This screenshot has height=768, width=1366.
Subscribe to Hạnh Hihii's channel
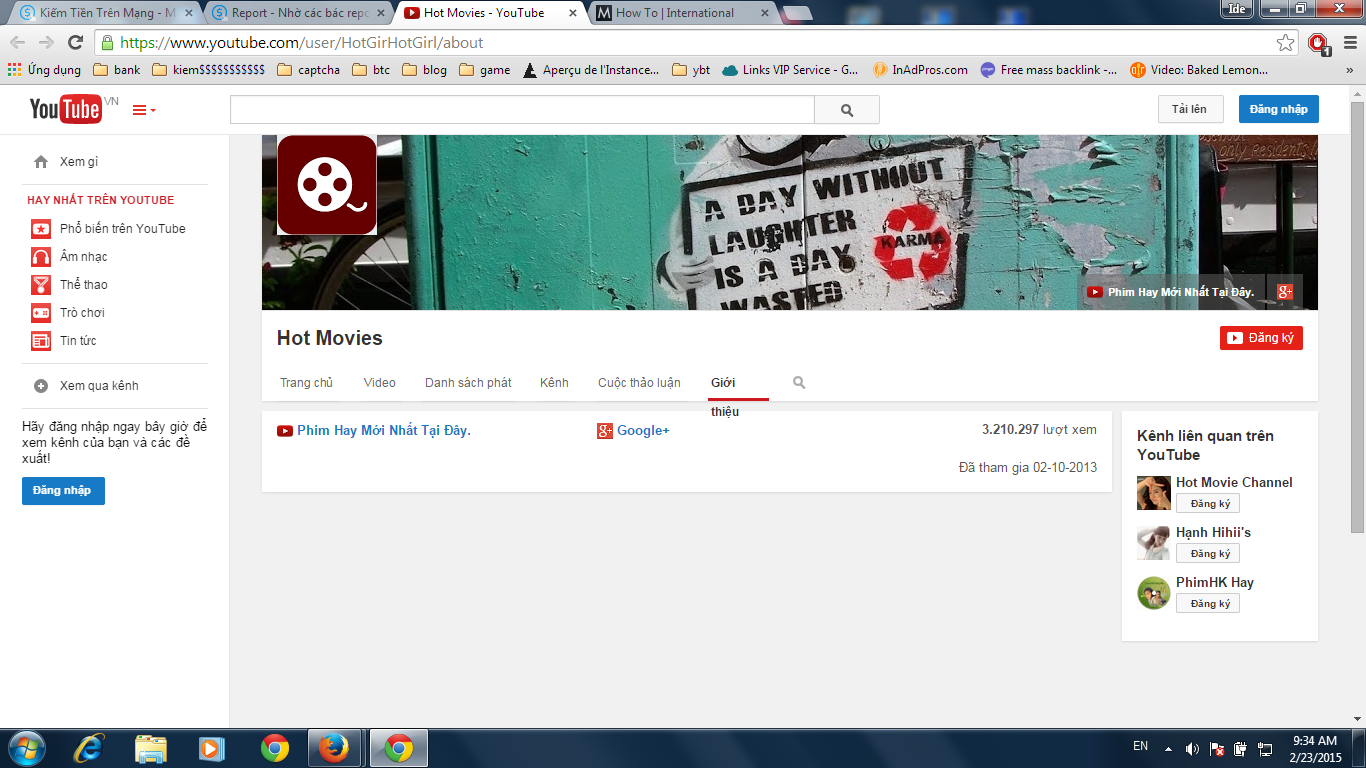[1208, 553]
